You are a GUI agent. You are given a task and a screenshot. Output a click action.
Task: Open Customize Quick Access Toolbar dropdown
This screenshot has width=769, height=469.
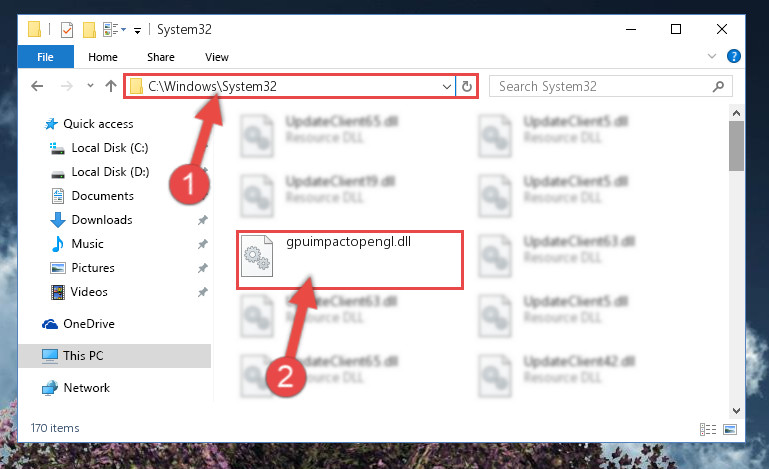click(x=137, y=30)
